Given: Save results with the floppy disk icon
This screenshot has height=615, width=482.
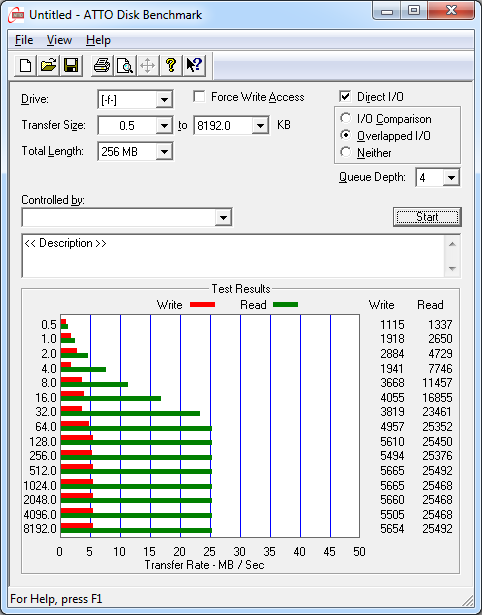Looking at the screenshot, I should coord(71,65).
